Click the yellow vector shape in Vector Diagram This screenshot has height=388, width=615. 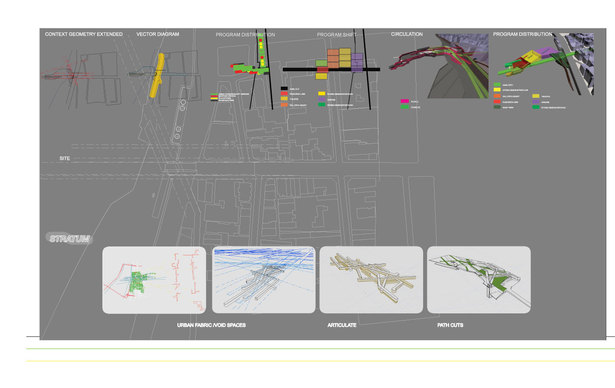click(156, 75)
